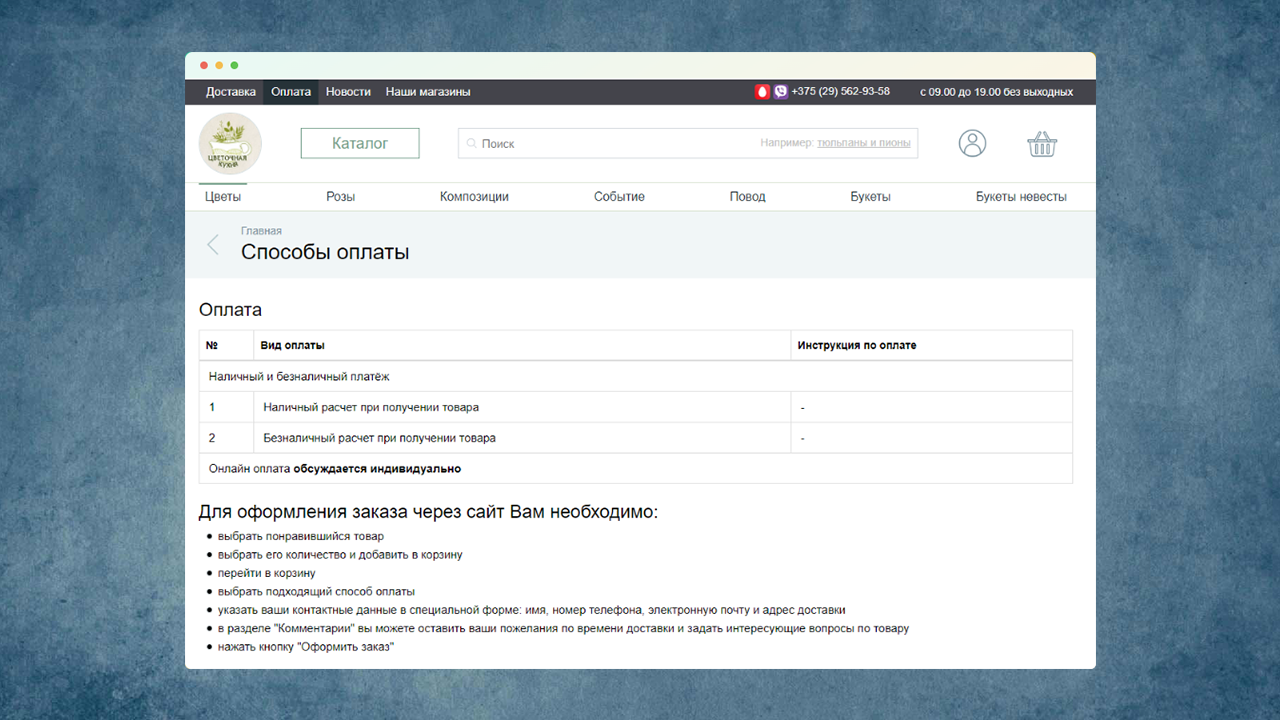Click the Наличный и безналичный платёж row
This screenshot has width=1280, height=720.
point(636,377)
